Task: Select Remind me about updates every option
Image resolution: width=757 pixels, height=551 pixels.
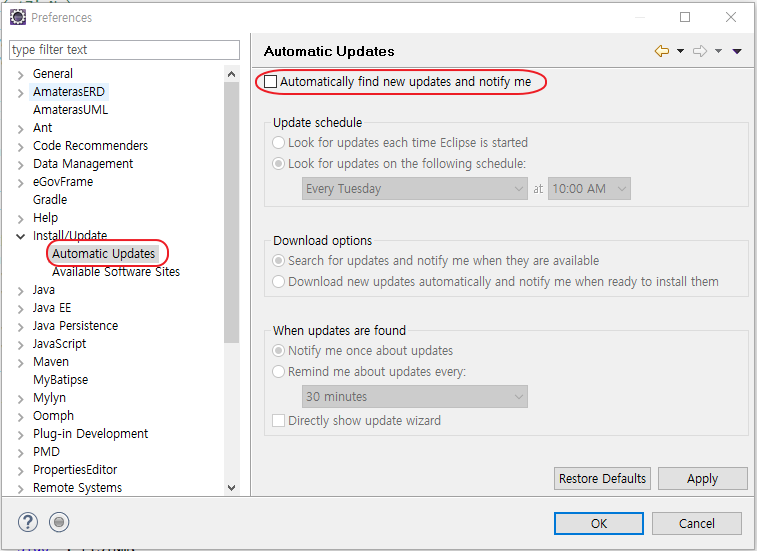Action: (279, 372)
